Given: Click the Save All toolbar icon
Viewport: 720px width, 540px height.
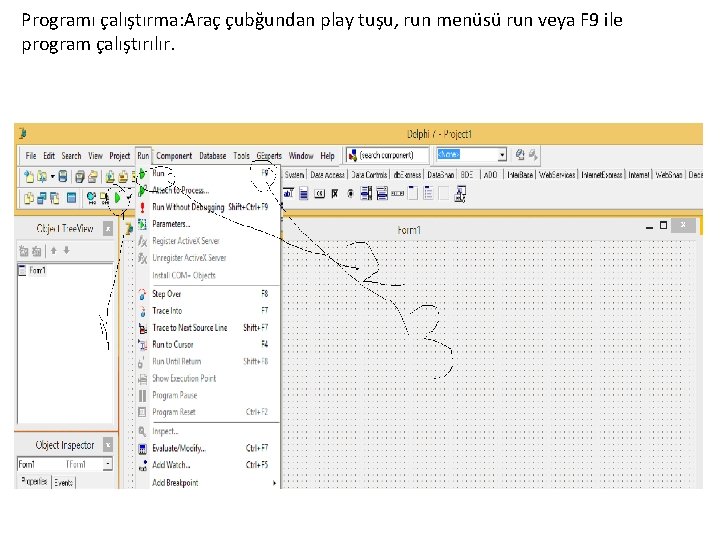Looking at the screenshot, I should click(x=80, y=177).
